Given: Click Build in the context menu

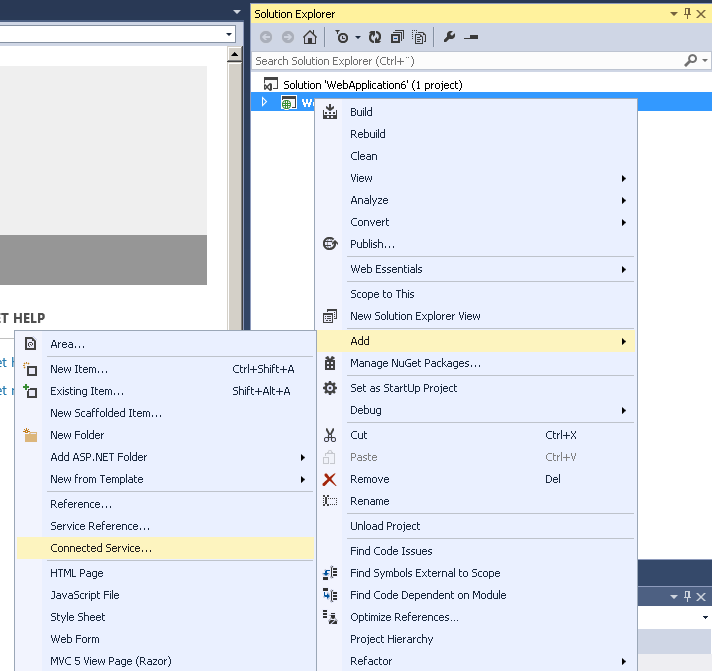Looking at the screenshot, I should pos(361,112).
